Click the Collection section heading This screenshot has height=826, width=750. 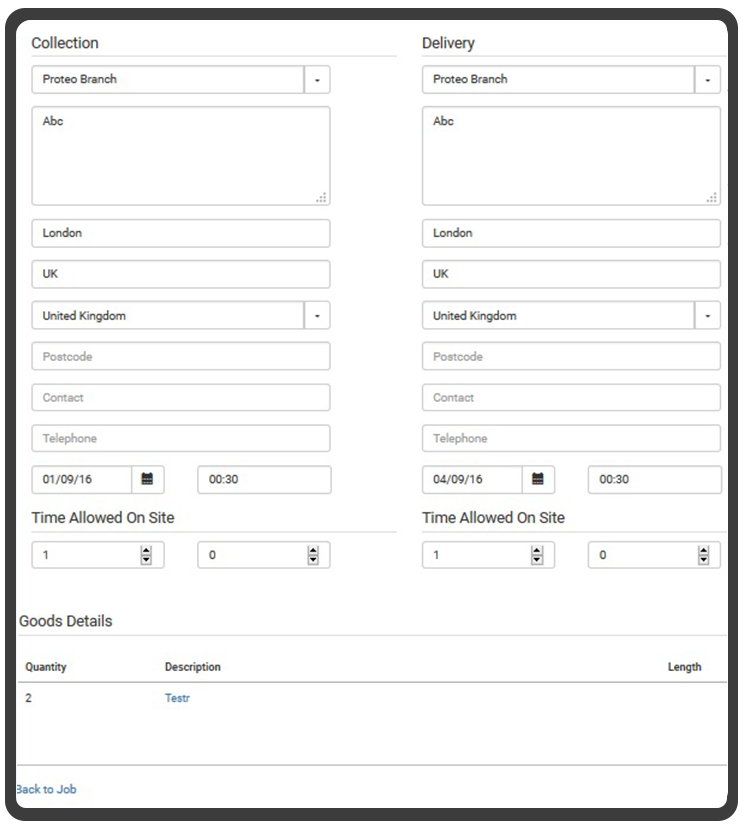click(x=65, y=43)
